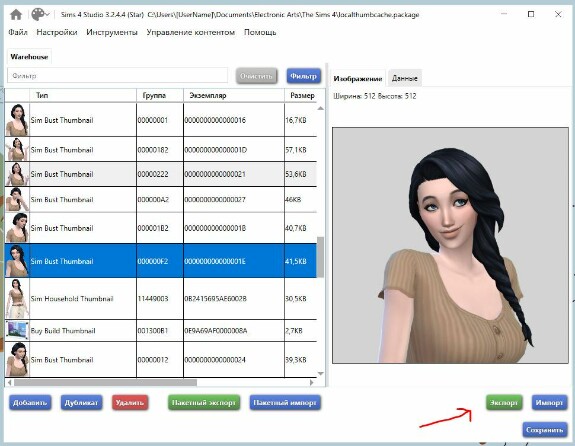This screenshot has height=446, width=575.
Task: Minimize the Sims 4 Studio window
Action: (504, 14)
